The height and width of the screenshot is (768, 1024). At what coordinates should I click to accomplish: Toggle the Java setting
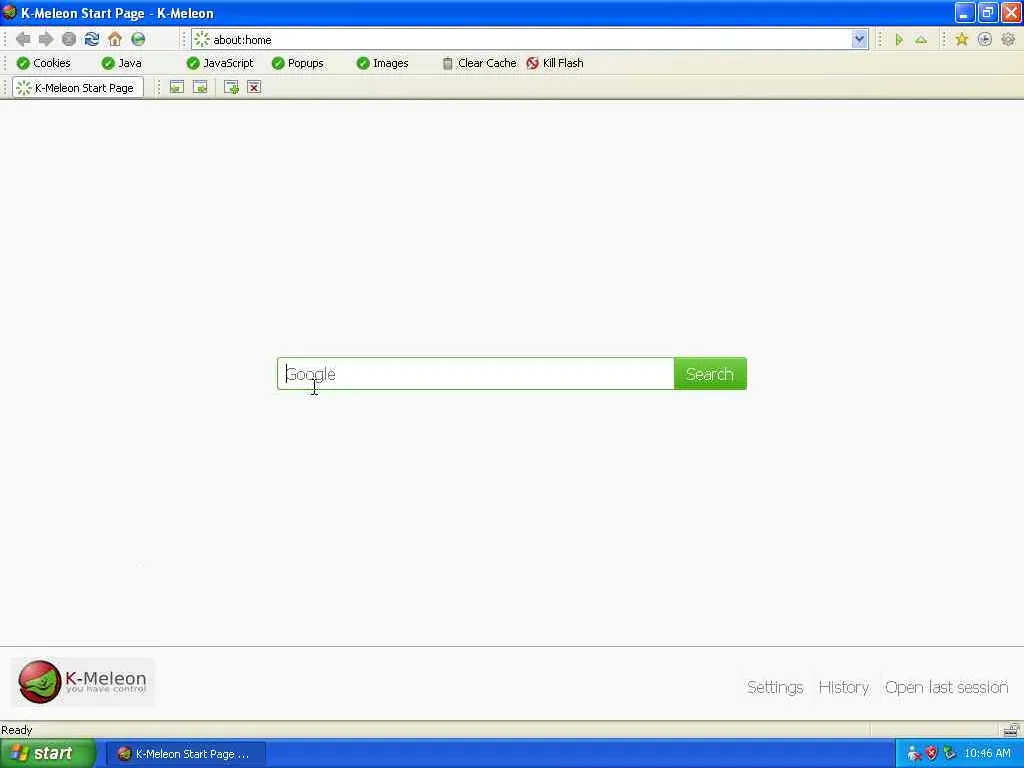[x=121, y=63]
